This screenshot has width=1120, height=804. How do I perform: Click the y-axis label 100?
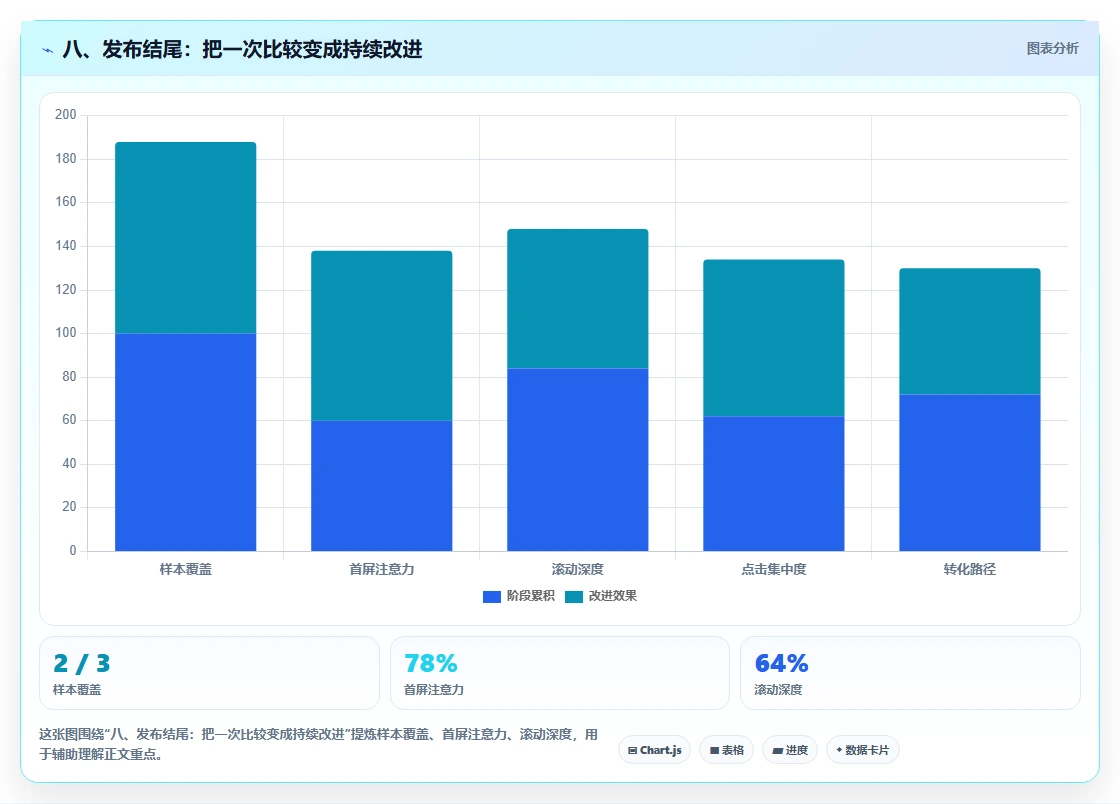pos(66,333)
